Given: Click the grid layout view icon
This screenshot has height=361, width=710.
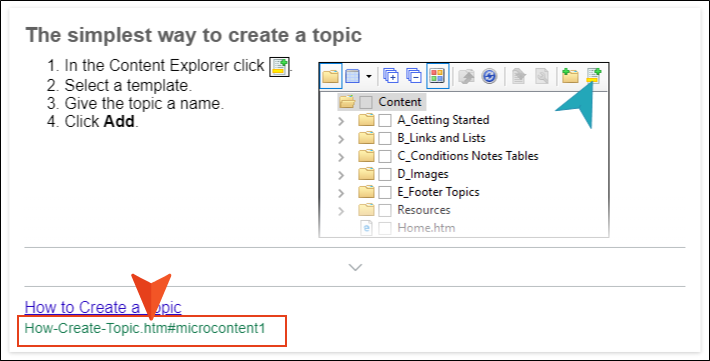Looking at the screenshot, I should [x=352, y=76].
